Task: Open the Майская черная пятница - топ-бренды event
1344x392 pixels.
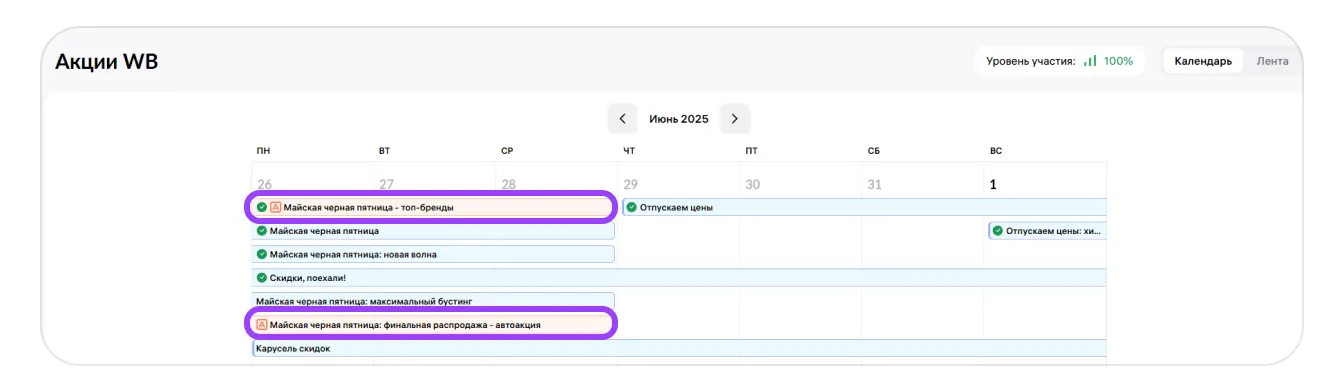Action: click(432, 207)
